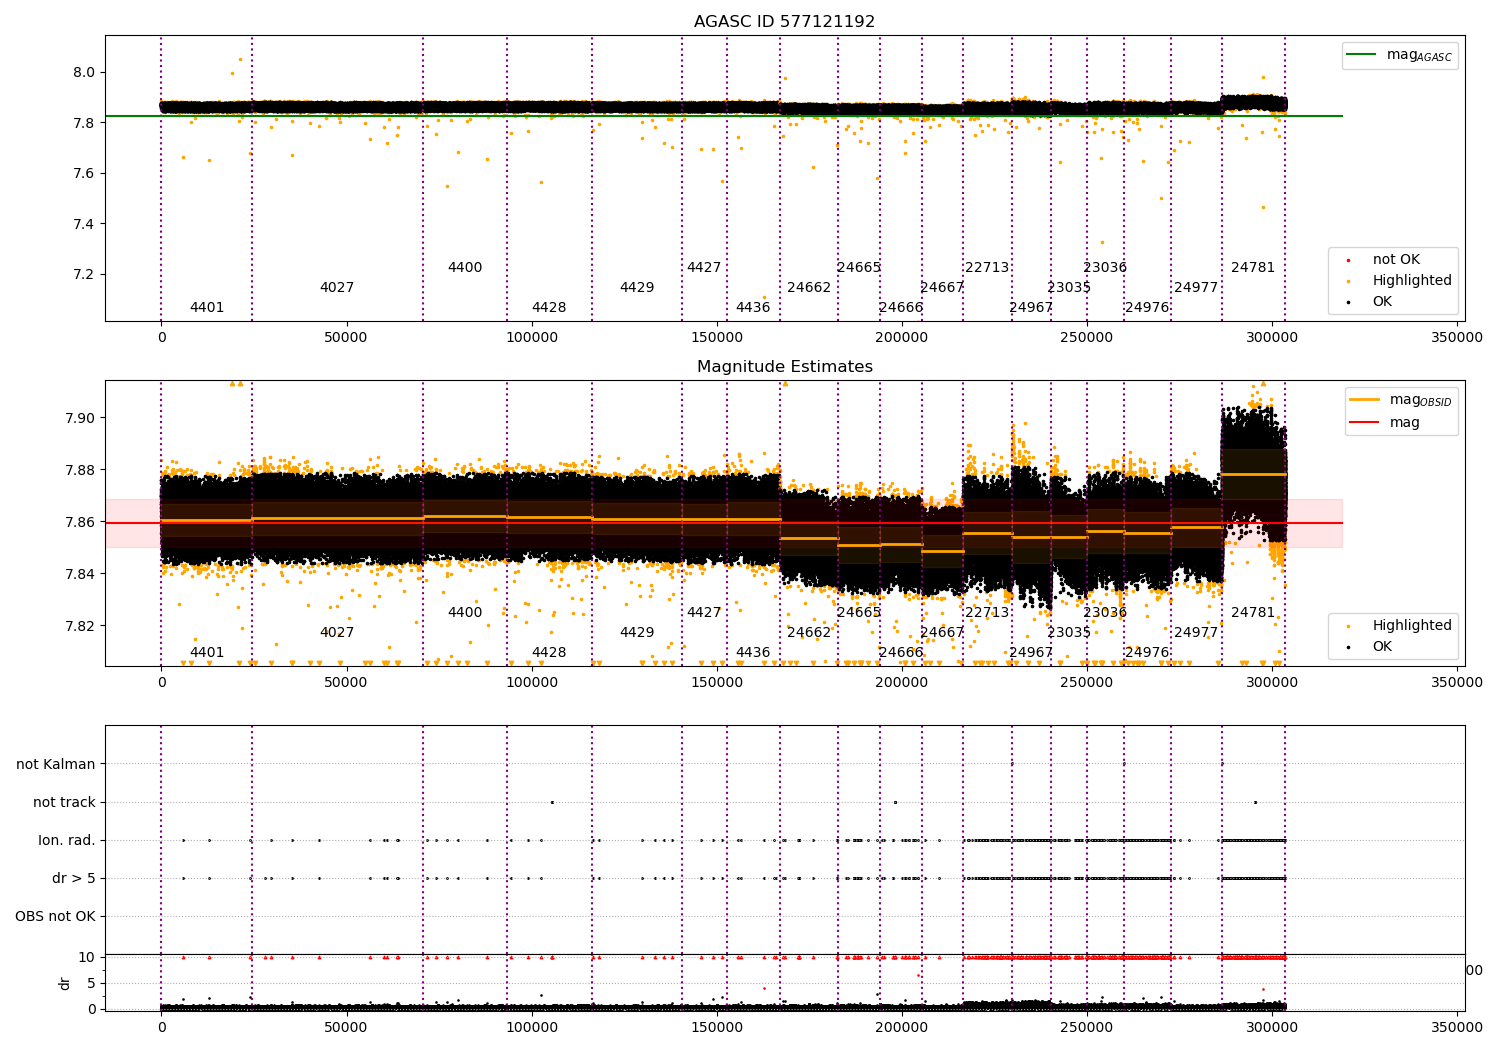The image size is (1500, 1050).
Task: Click obsid label 4401 in the middle panel
Action: (x=207, y=653)
